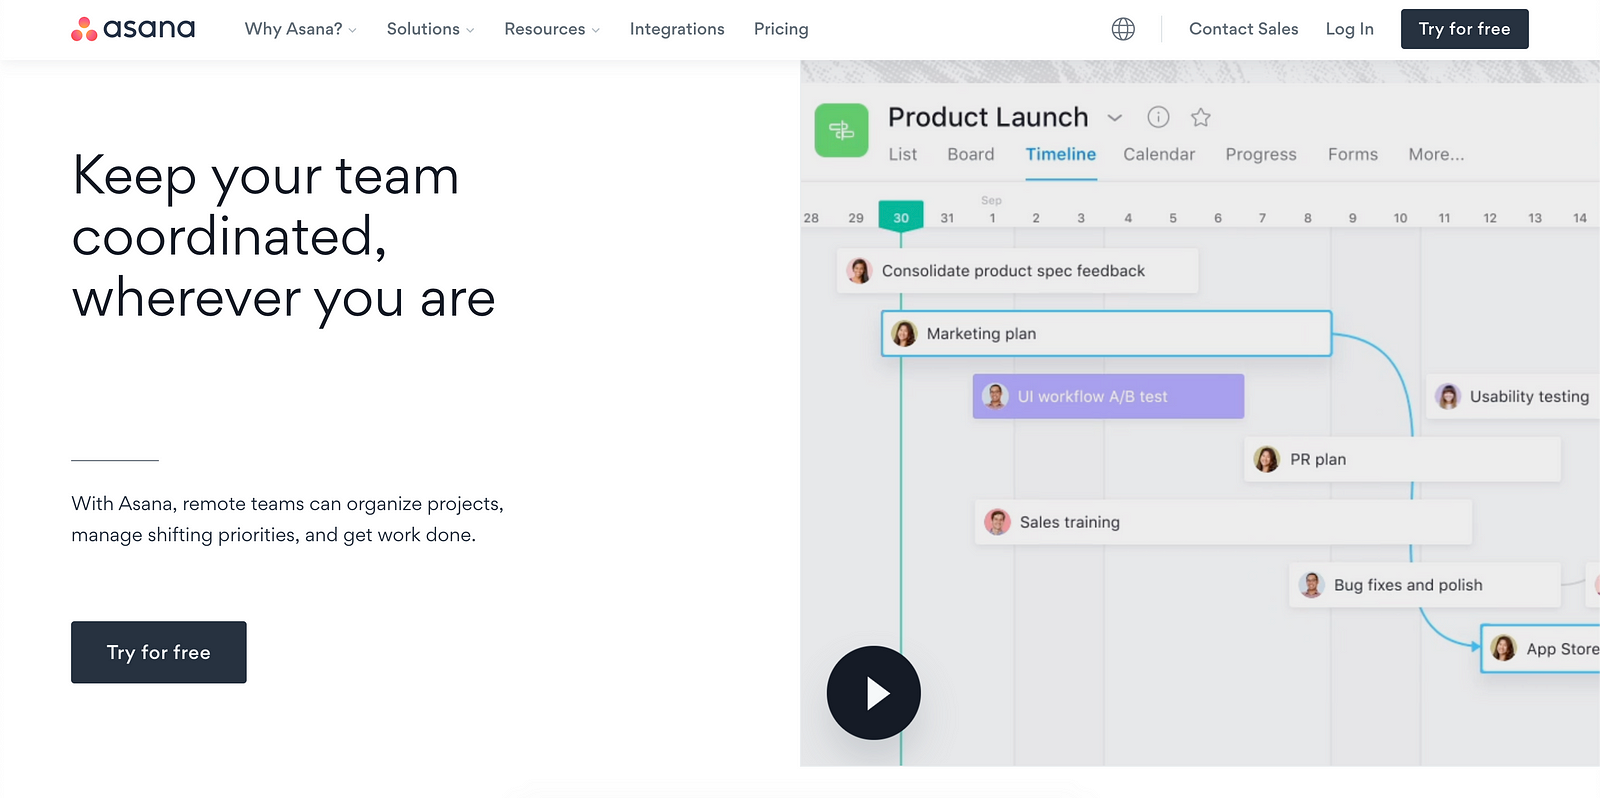Image resolution: width=1600 pixels, height=798 pixels.
Task: Star the Product Launch project
Action: pos(1201,117)
